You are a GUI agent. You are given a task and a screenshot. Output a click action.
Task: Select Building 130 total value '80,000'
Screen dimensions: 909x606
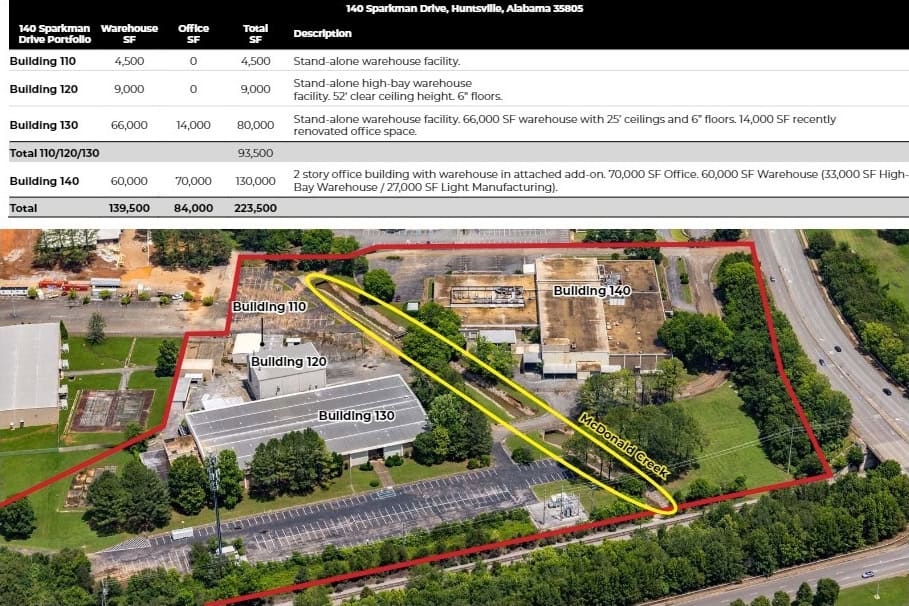[255, 125]
